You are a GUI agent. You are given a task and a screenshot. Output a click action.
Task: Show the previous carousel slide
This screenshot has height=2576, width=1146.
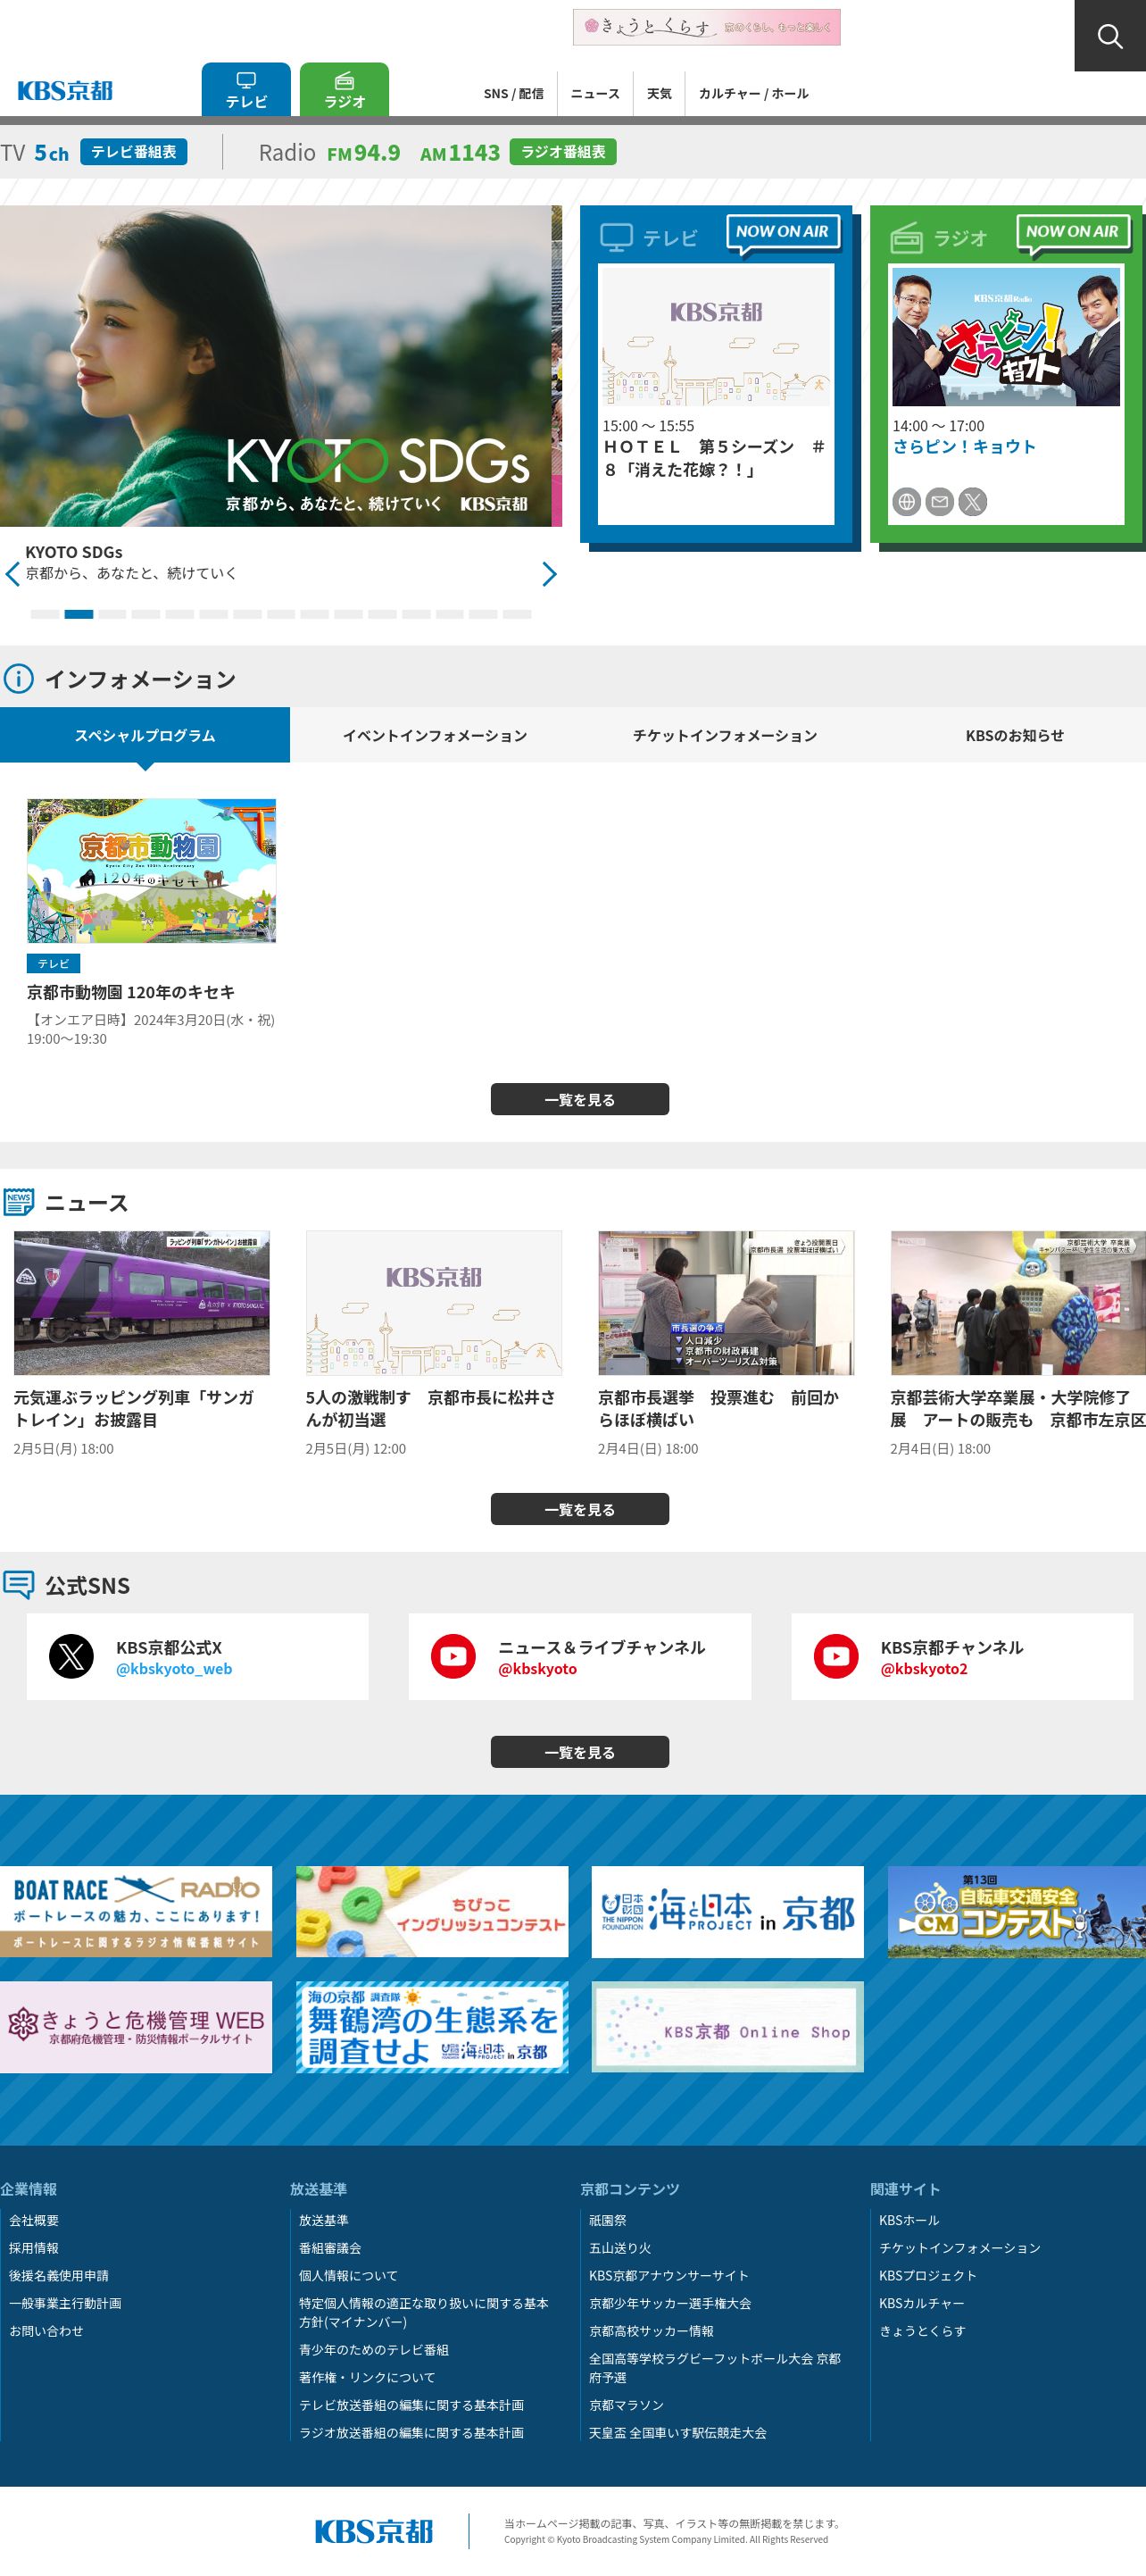(x=12, y=574)
